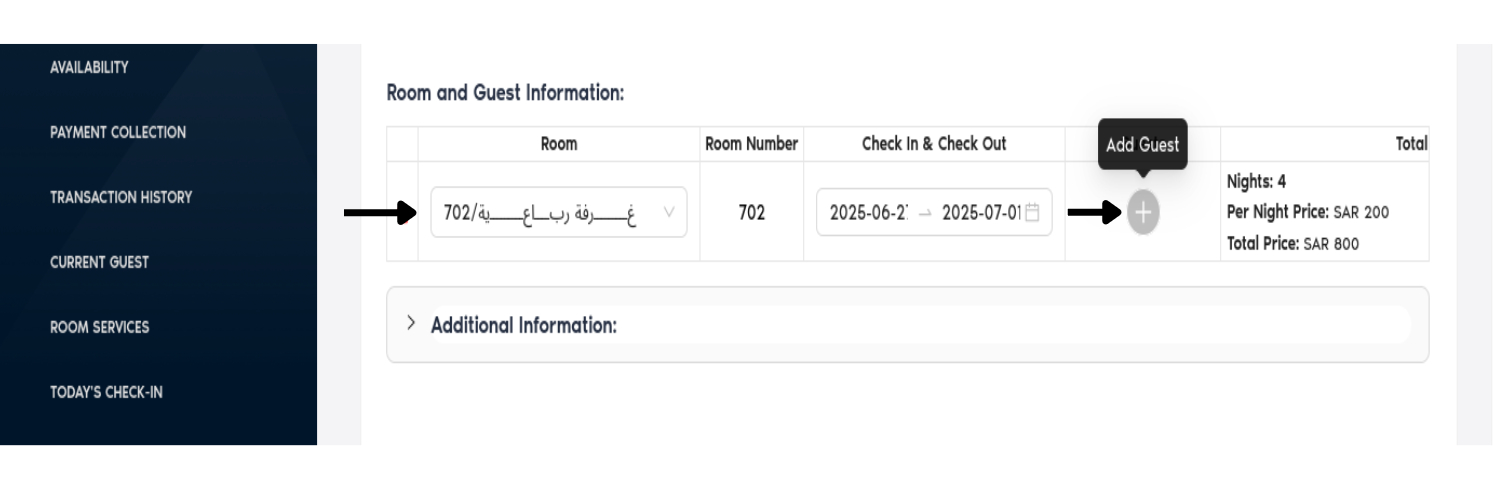
Task: Click the Room Number column header
Action: coord(751,144)
